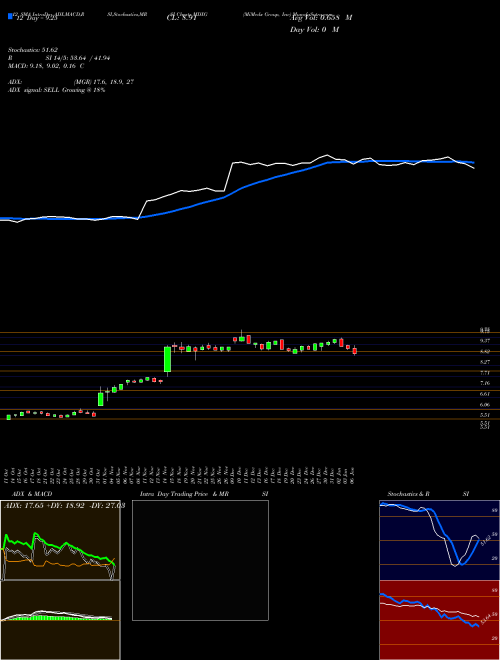Click the ADX chart with green line
Screen dimensions: 500x660
click(60, 540)
